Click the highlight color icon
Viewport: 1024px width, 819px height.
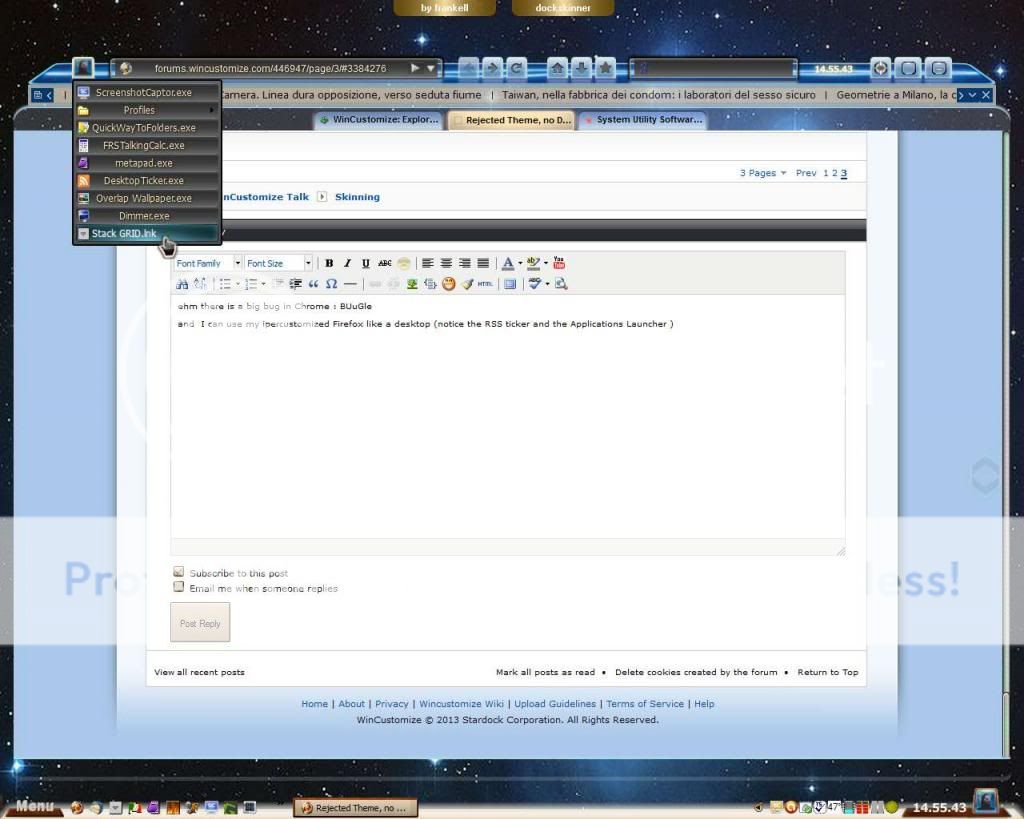coord(533,263)
